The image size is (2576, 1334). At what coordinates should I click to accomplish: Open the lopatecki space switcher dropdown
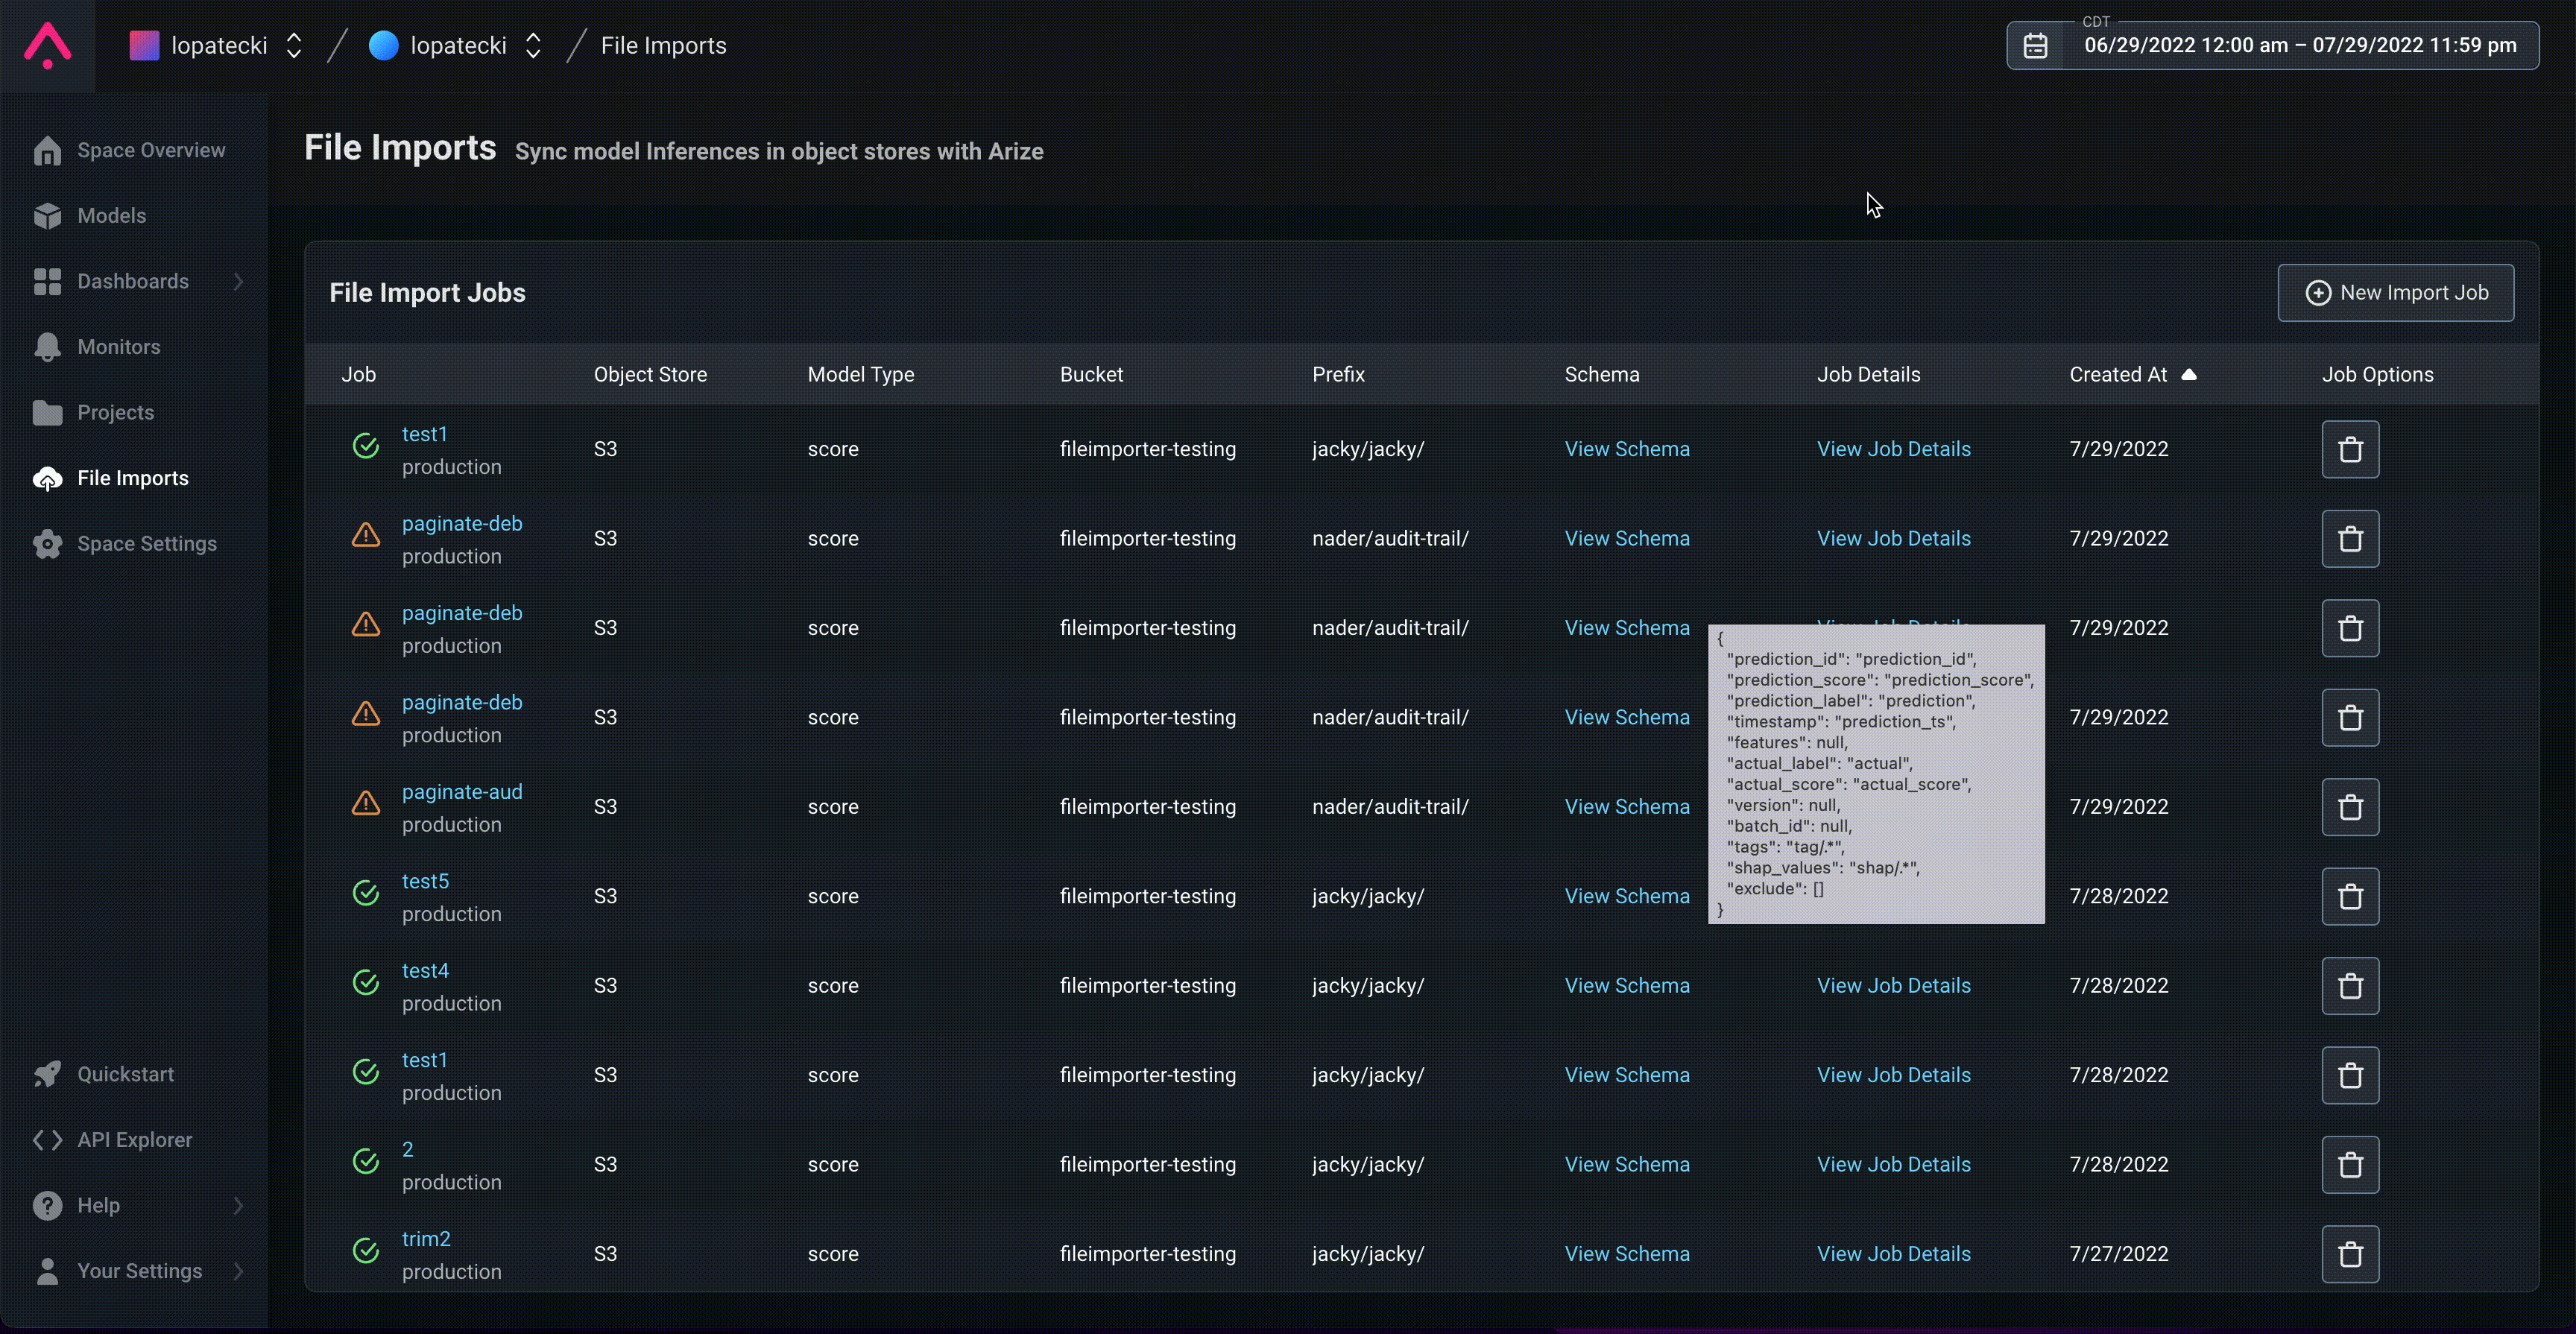coord(533,46)
